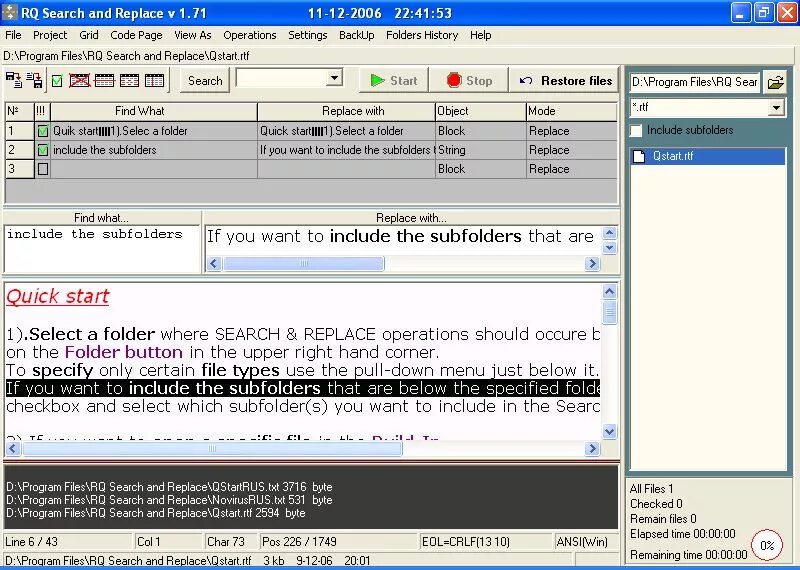Click scroll-down arrow of preview pane

coord(609,432)
